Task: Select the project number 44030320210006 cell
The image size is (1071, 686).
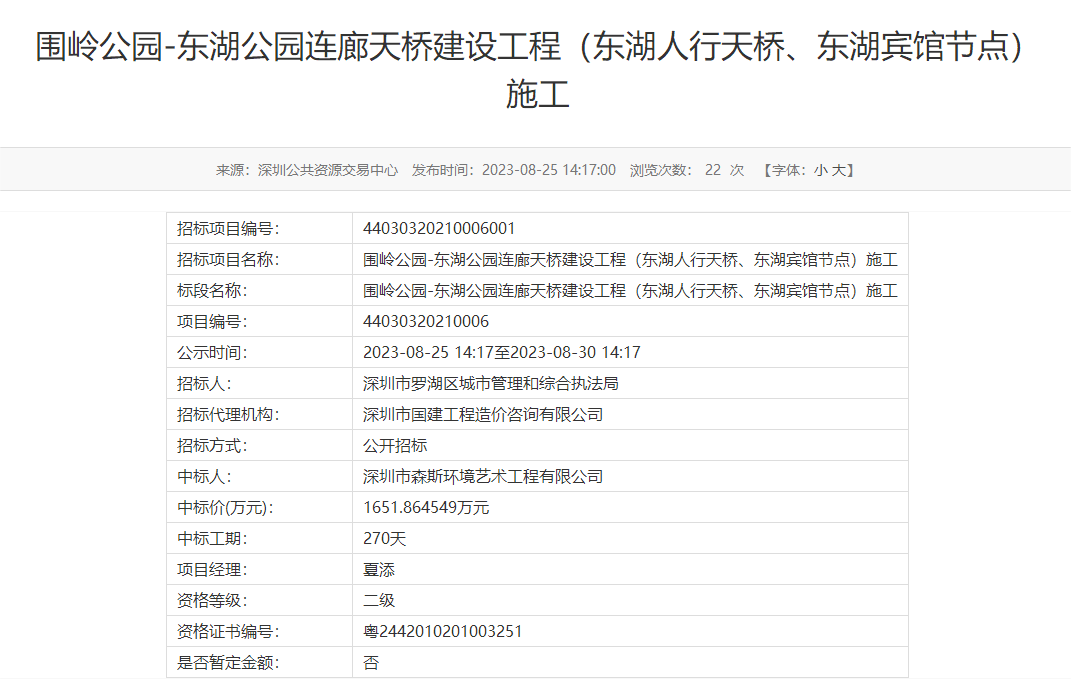Action: click(426, 322)
